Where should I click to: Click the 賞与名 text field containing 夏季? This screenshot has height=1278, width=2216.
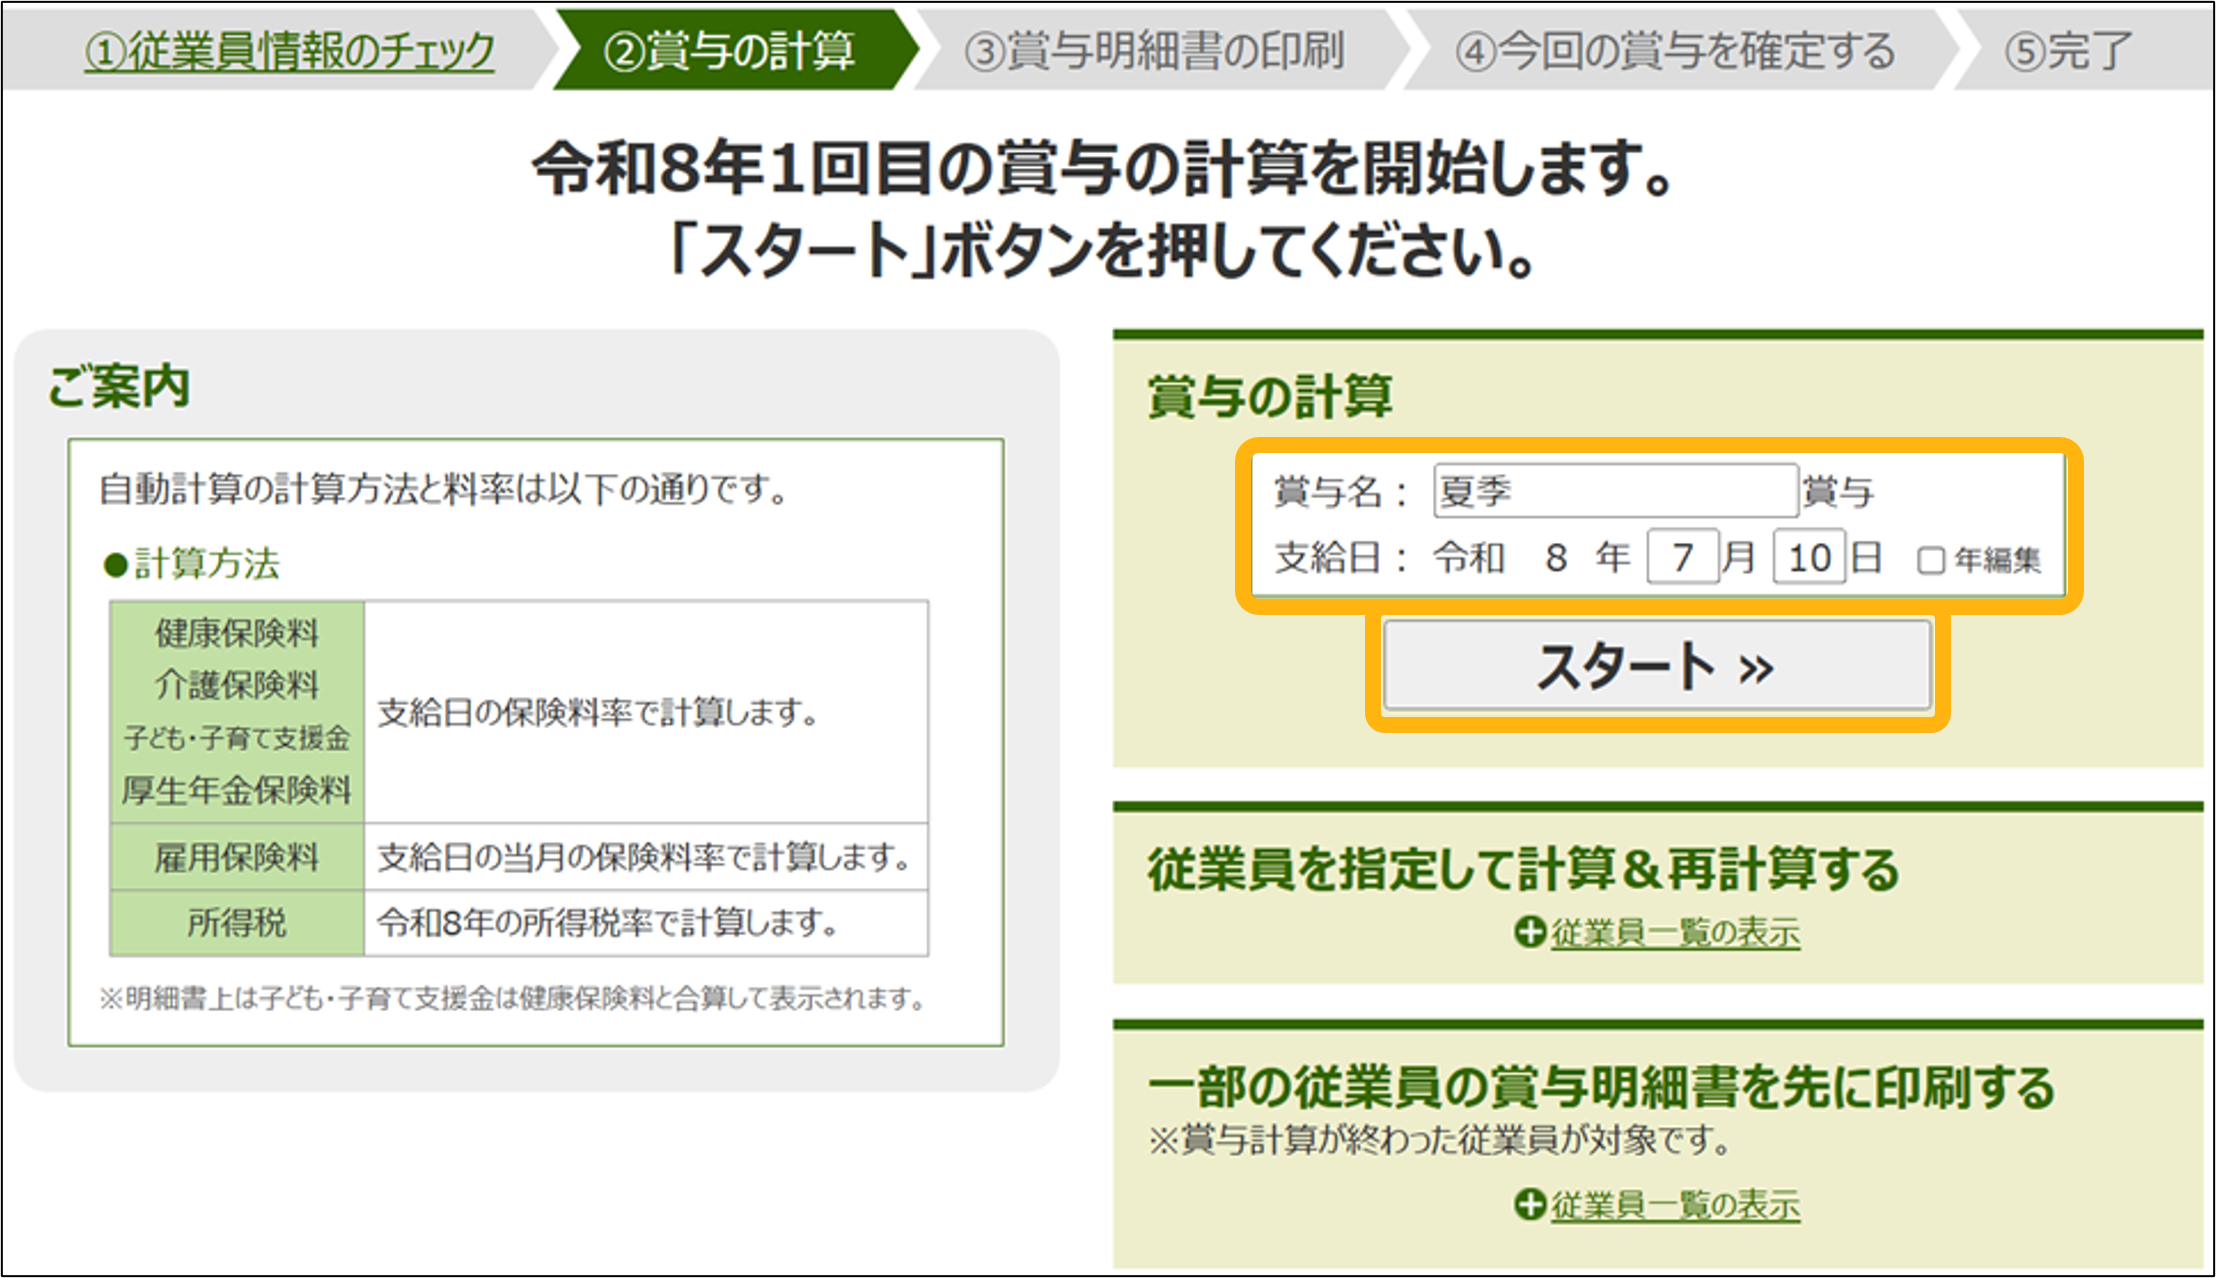[x=1615, y=491]
